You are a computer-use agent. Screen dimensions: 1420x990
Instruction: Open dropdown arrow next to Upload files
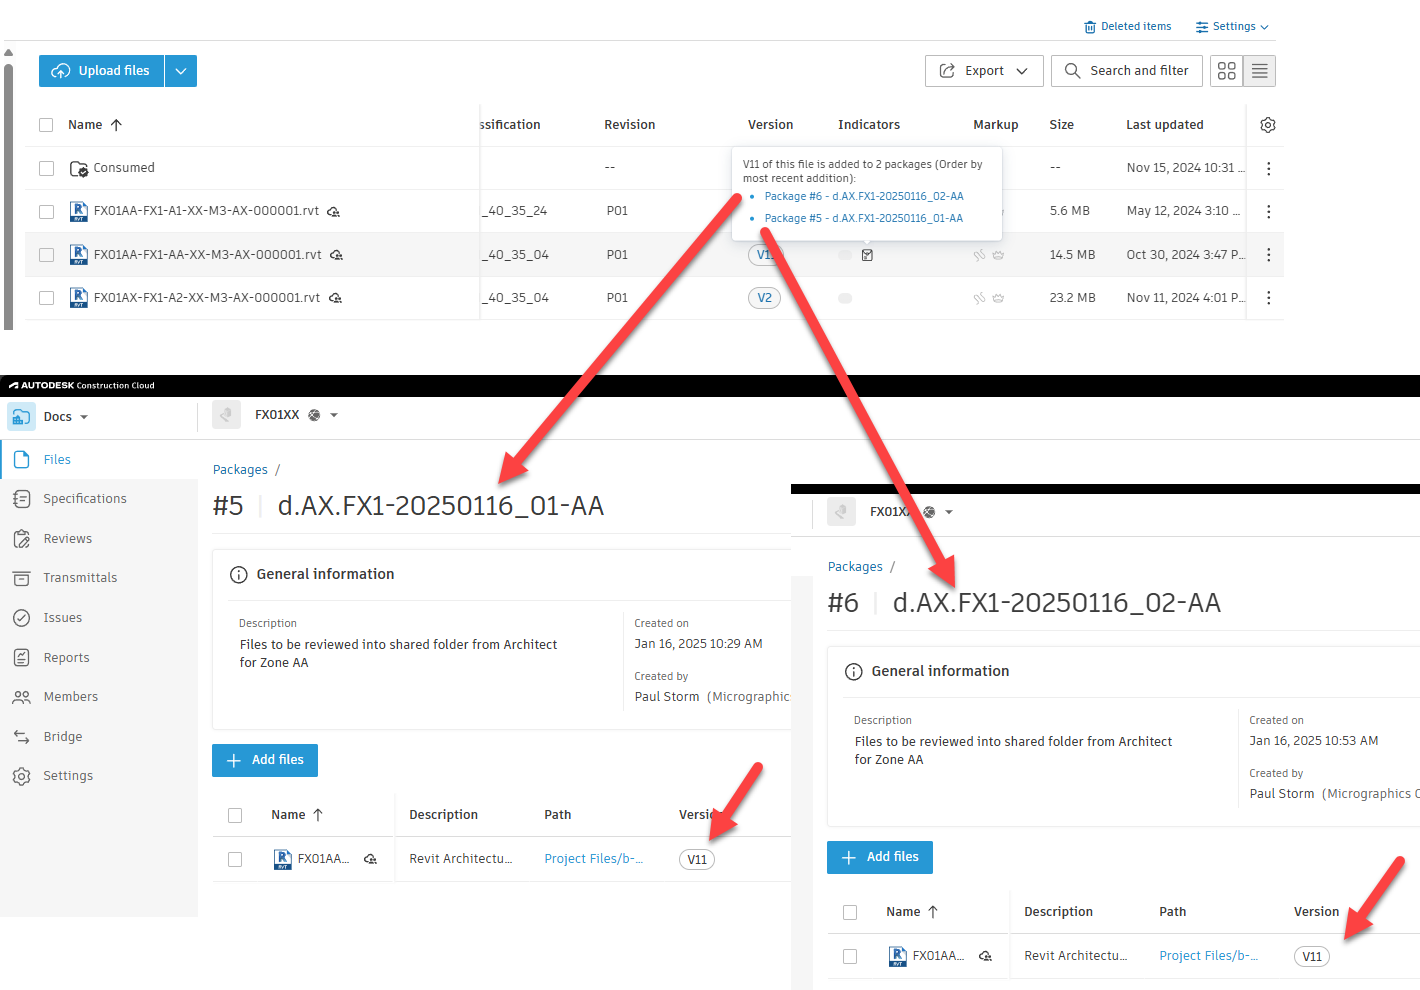pos(181,71)
